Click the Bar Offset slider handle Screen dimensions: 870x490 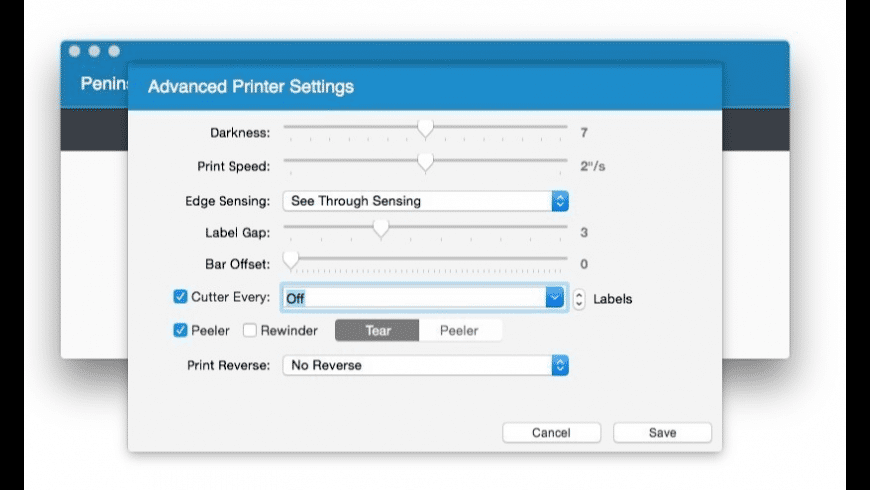pyautogui.click(x=290, y=261)
